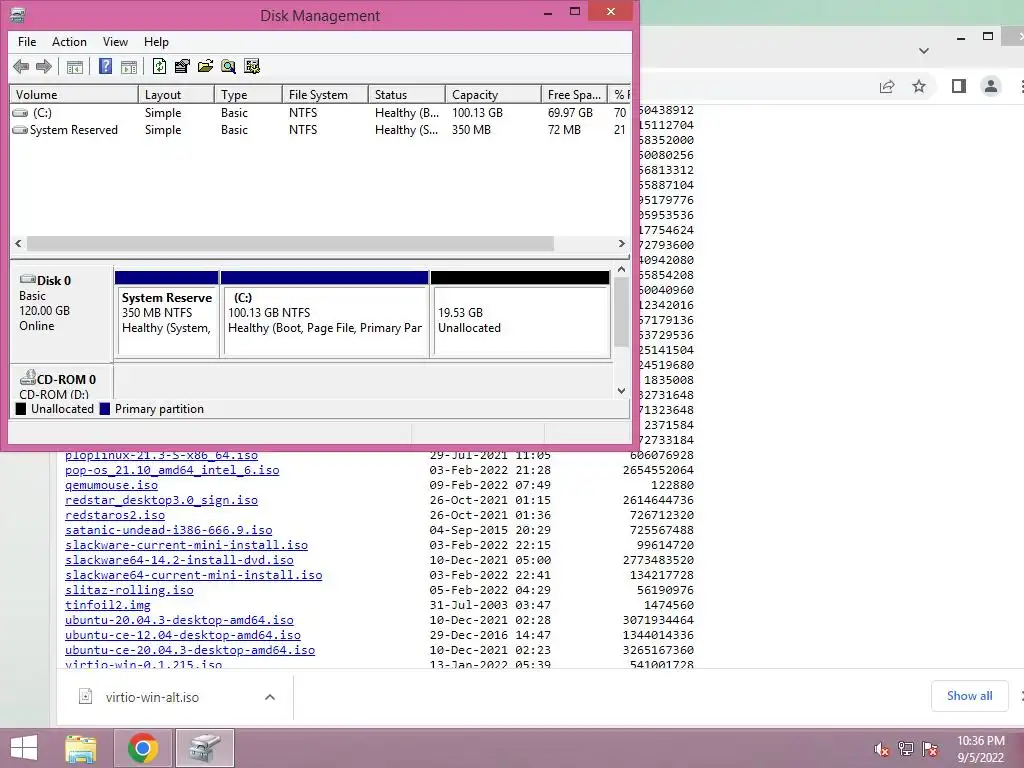This screenshot has width=1024, height=768.
Task: Toggle the Show/Hide Console Tree toolbar icon
Action: pyautogui.click(x=75, y=66)
